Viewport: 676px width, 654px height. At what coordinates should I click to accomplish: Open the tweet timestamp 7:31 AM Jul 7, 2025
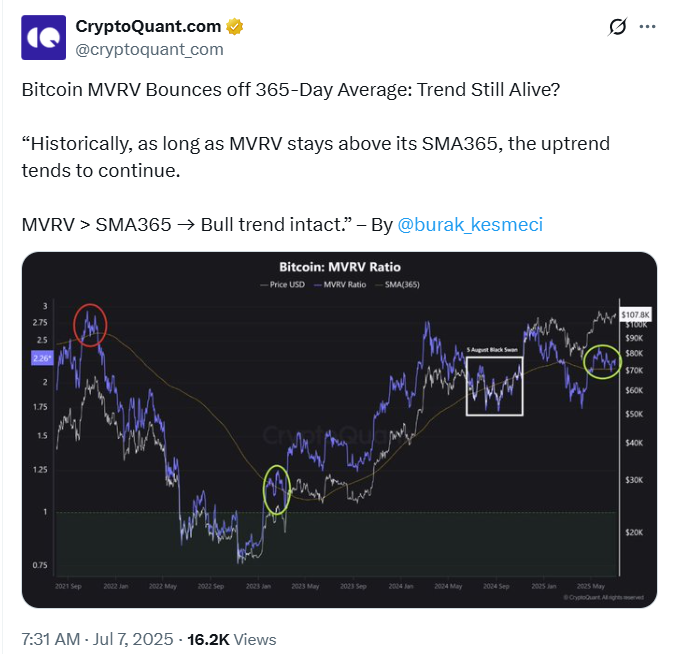pyautogui.click(x=97, y=639)
